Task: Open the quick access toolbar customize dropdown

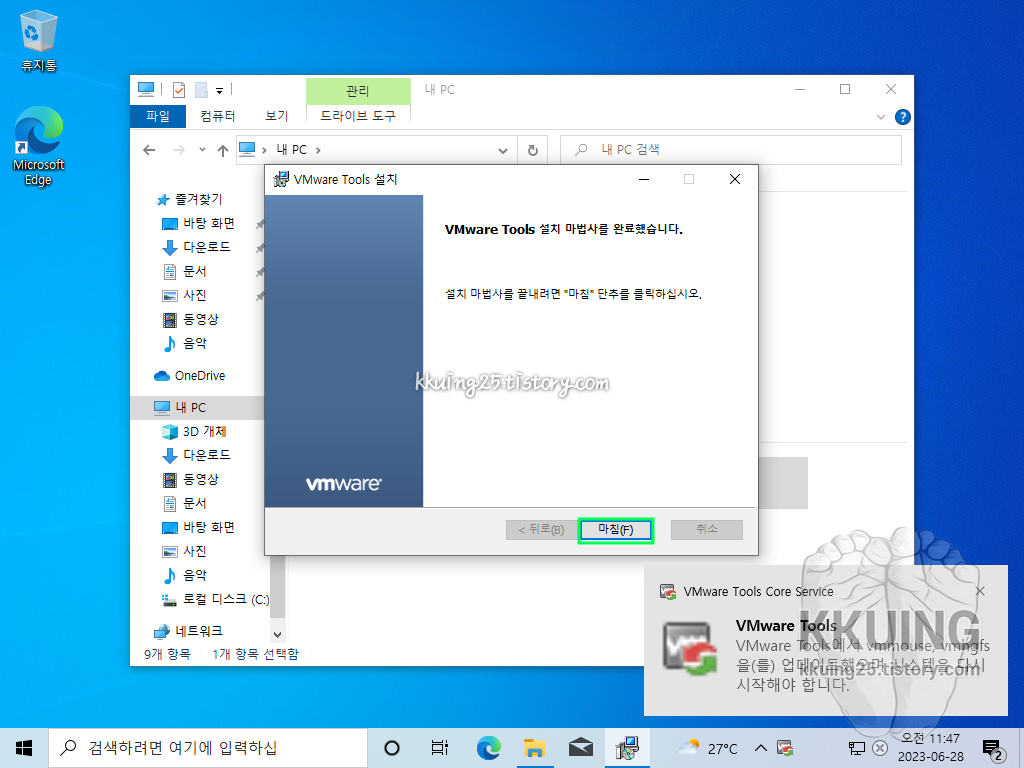Action: point(219,90)
